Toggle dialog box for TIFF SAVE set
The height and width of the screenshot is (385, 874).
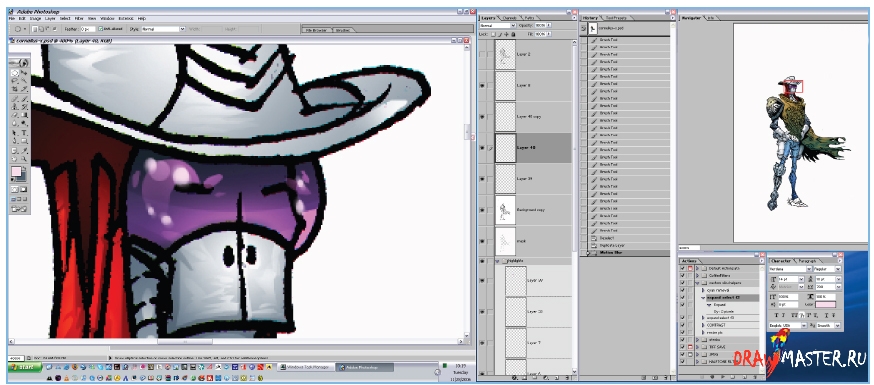pos(690,347)
